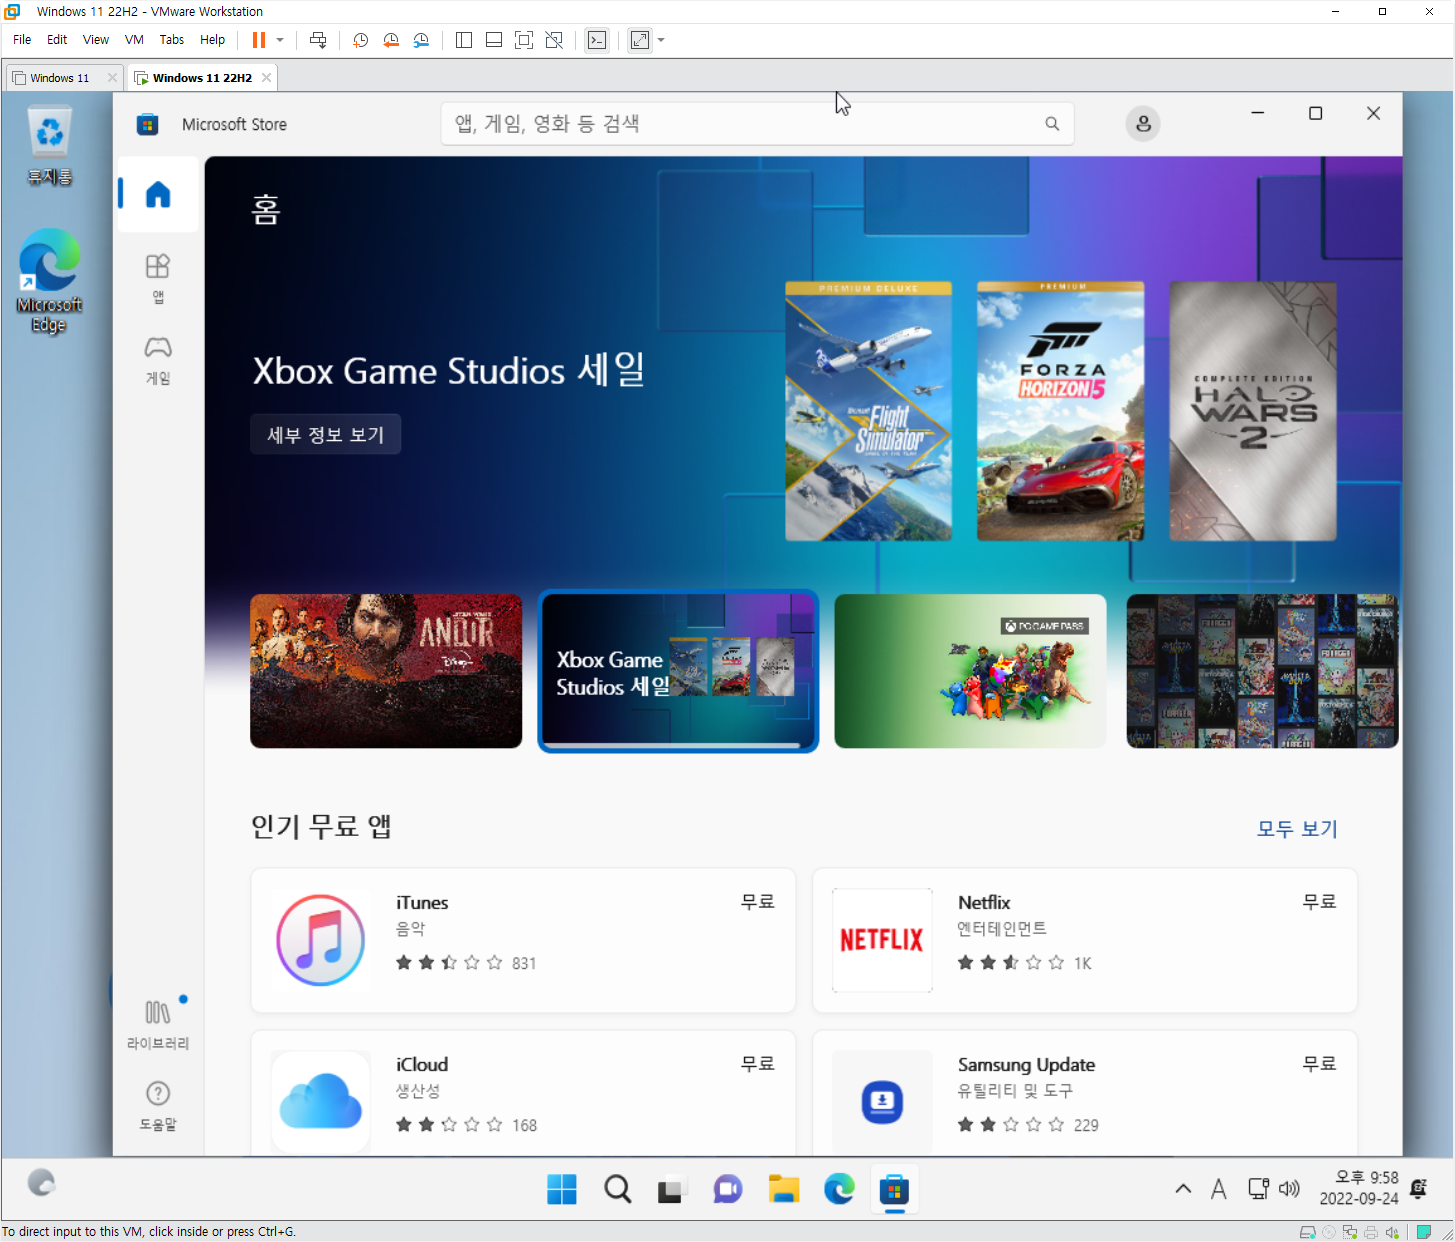Click the '모두 보기' see all link
This screenshot has height=1242, width=1455.
pos(1297,828)
